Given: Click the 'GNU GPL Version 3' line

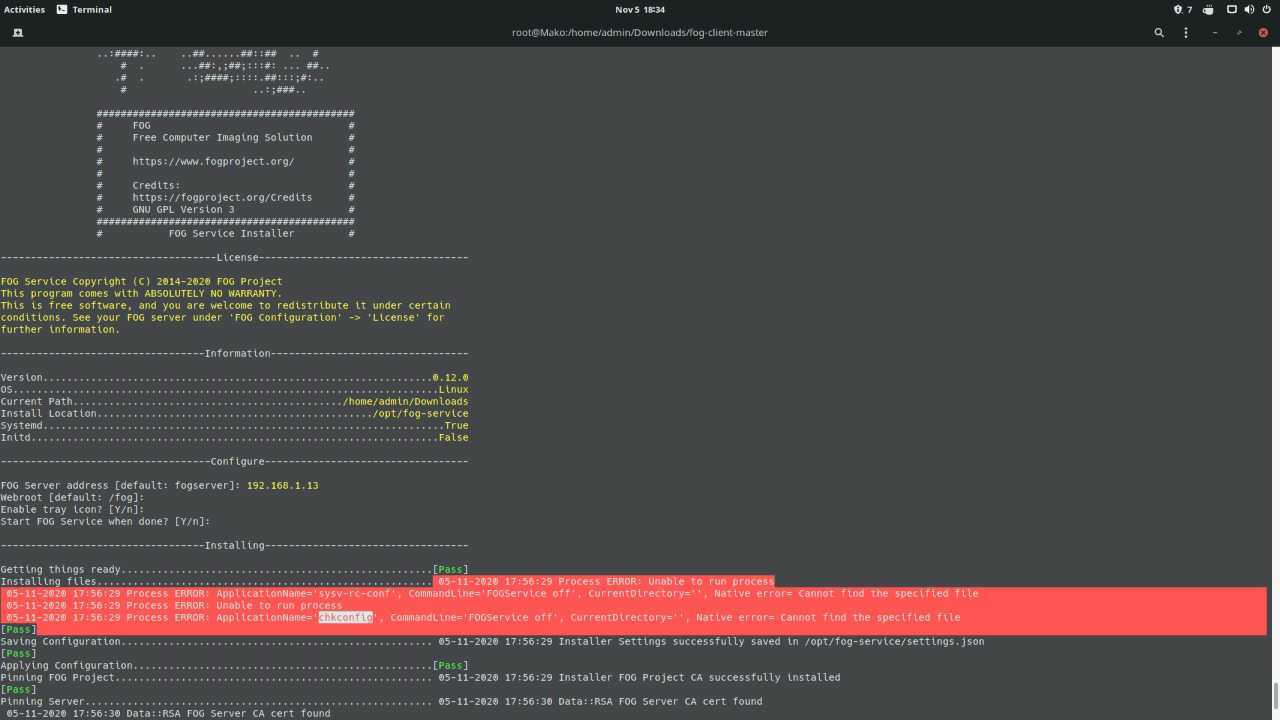Looking at the screenshot, I should tap(183, 209).
